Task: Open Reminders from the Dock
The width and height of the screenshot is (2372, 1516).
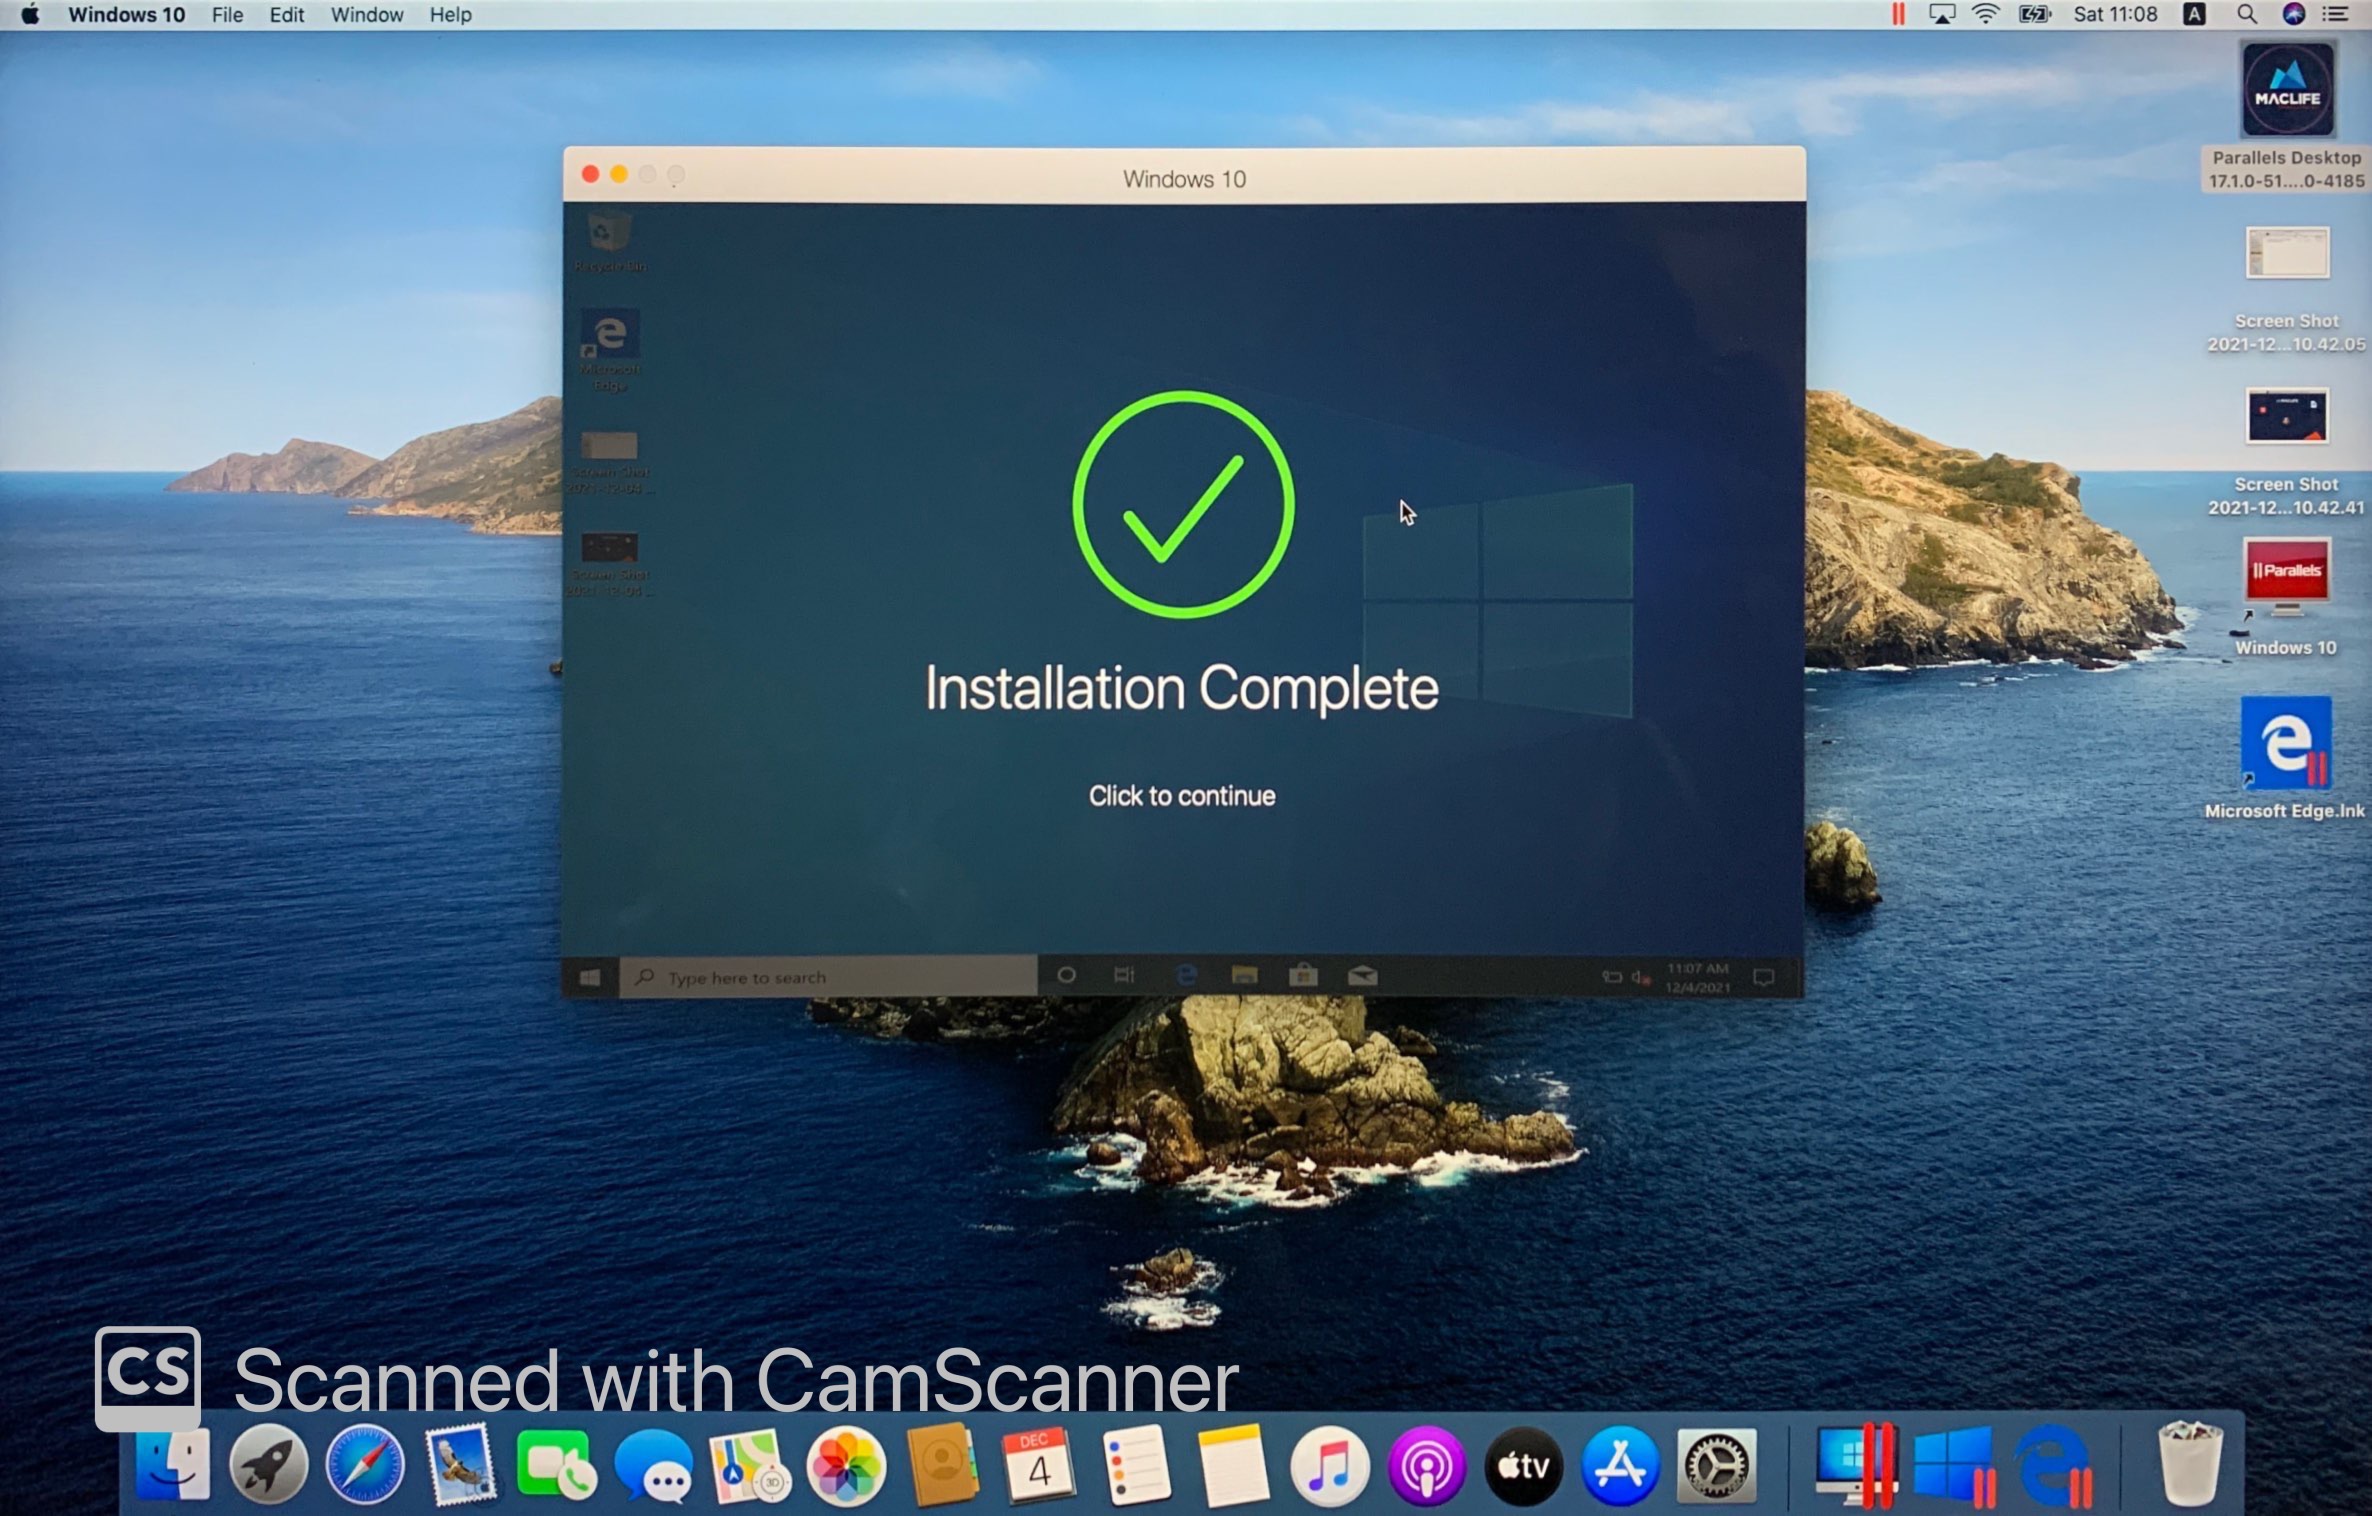Action: point(1136,1465)
